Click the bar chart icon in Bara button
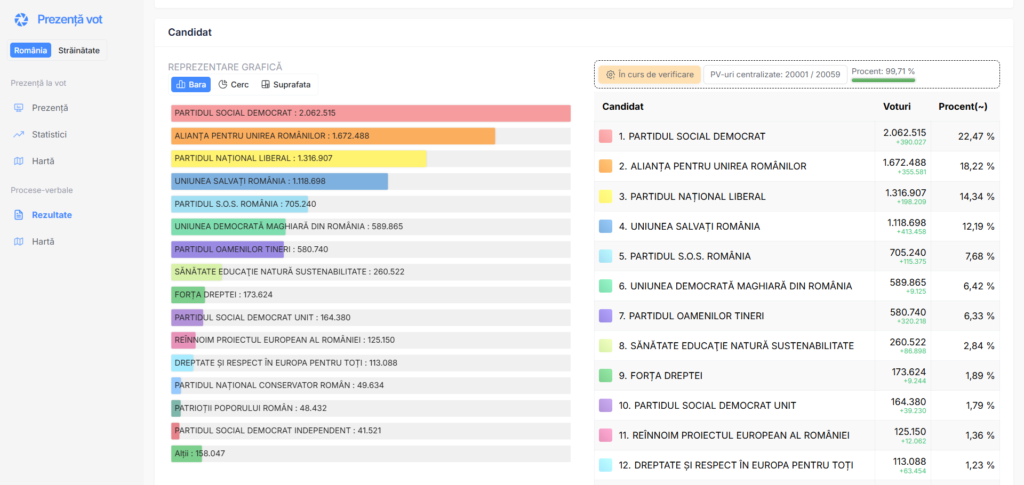Screen dimensions: 1024x485 click(181, 84)
